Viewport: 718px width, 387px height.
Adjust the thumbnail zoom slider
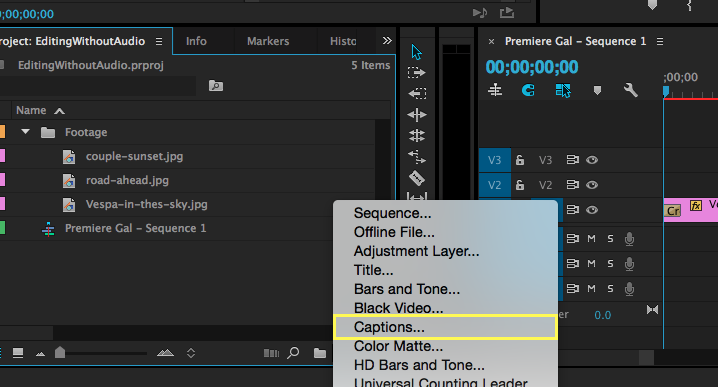[60, 352]
